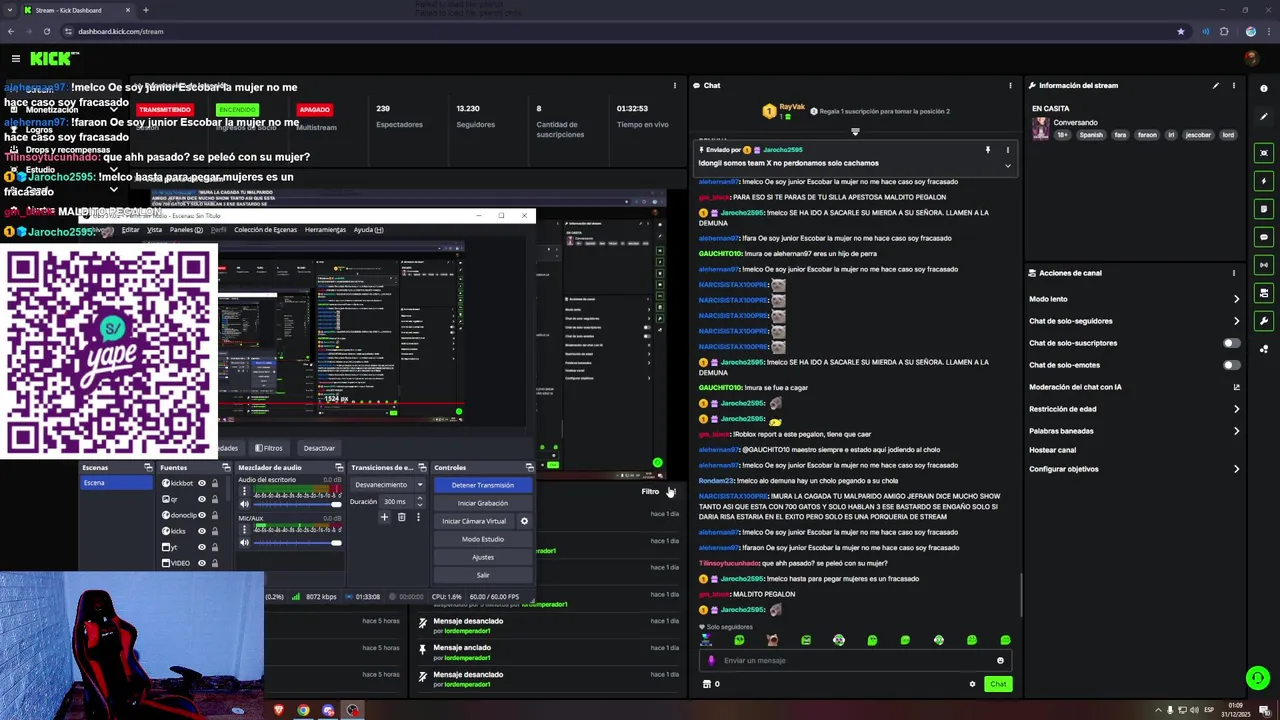
Task: Toggle Chat de solo-emotes switch
Action: pyautogui.click(x=1232, y=365)
